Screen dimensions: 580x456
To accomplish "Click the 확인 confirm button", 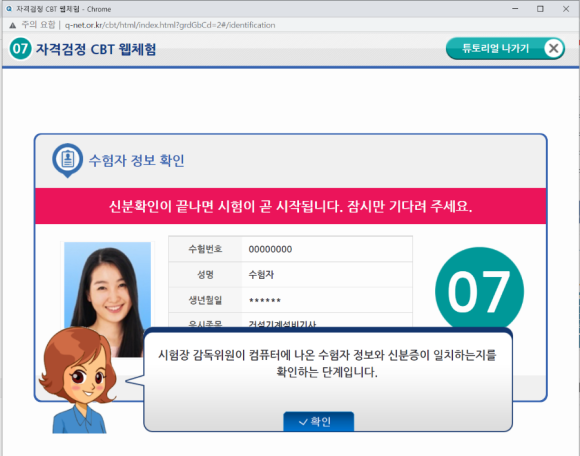I will coord(318,421).
